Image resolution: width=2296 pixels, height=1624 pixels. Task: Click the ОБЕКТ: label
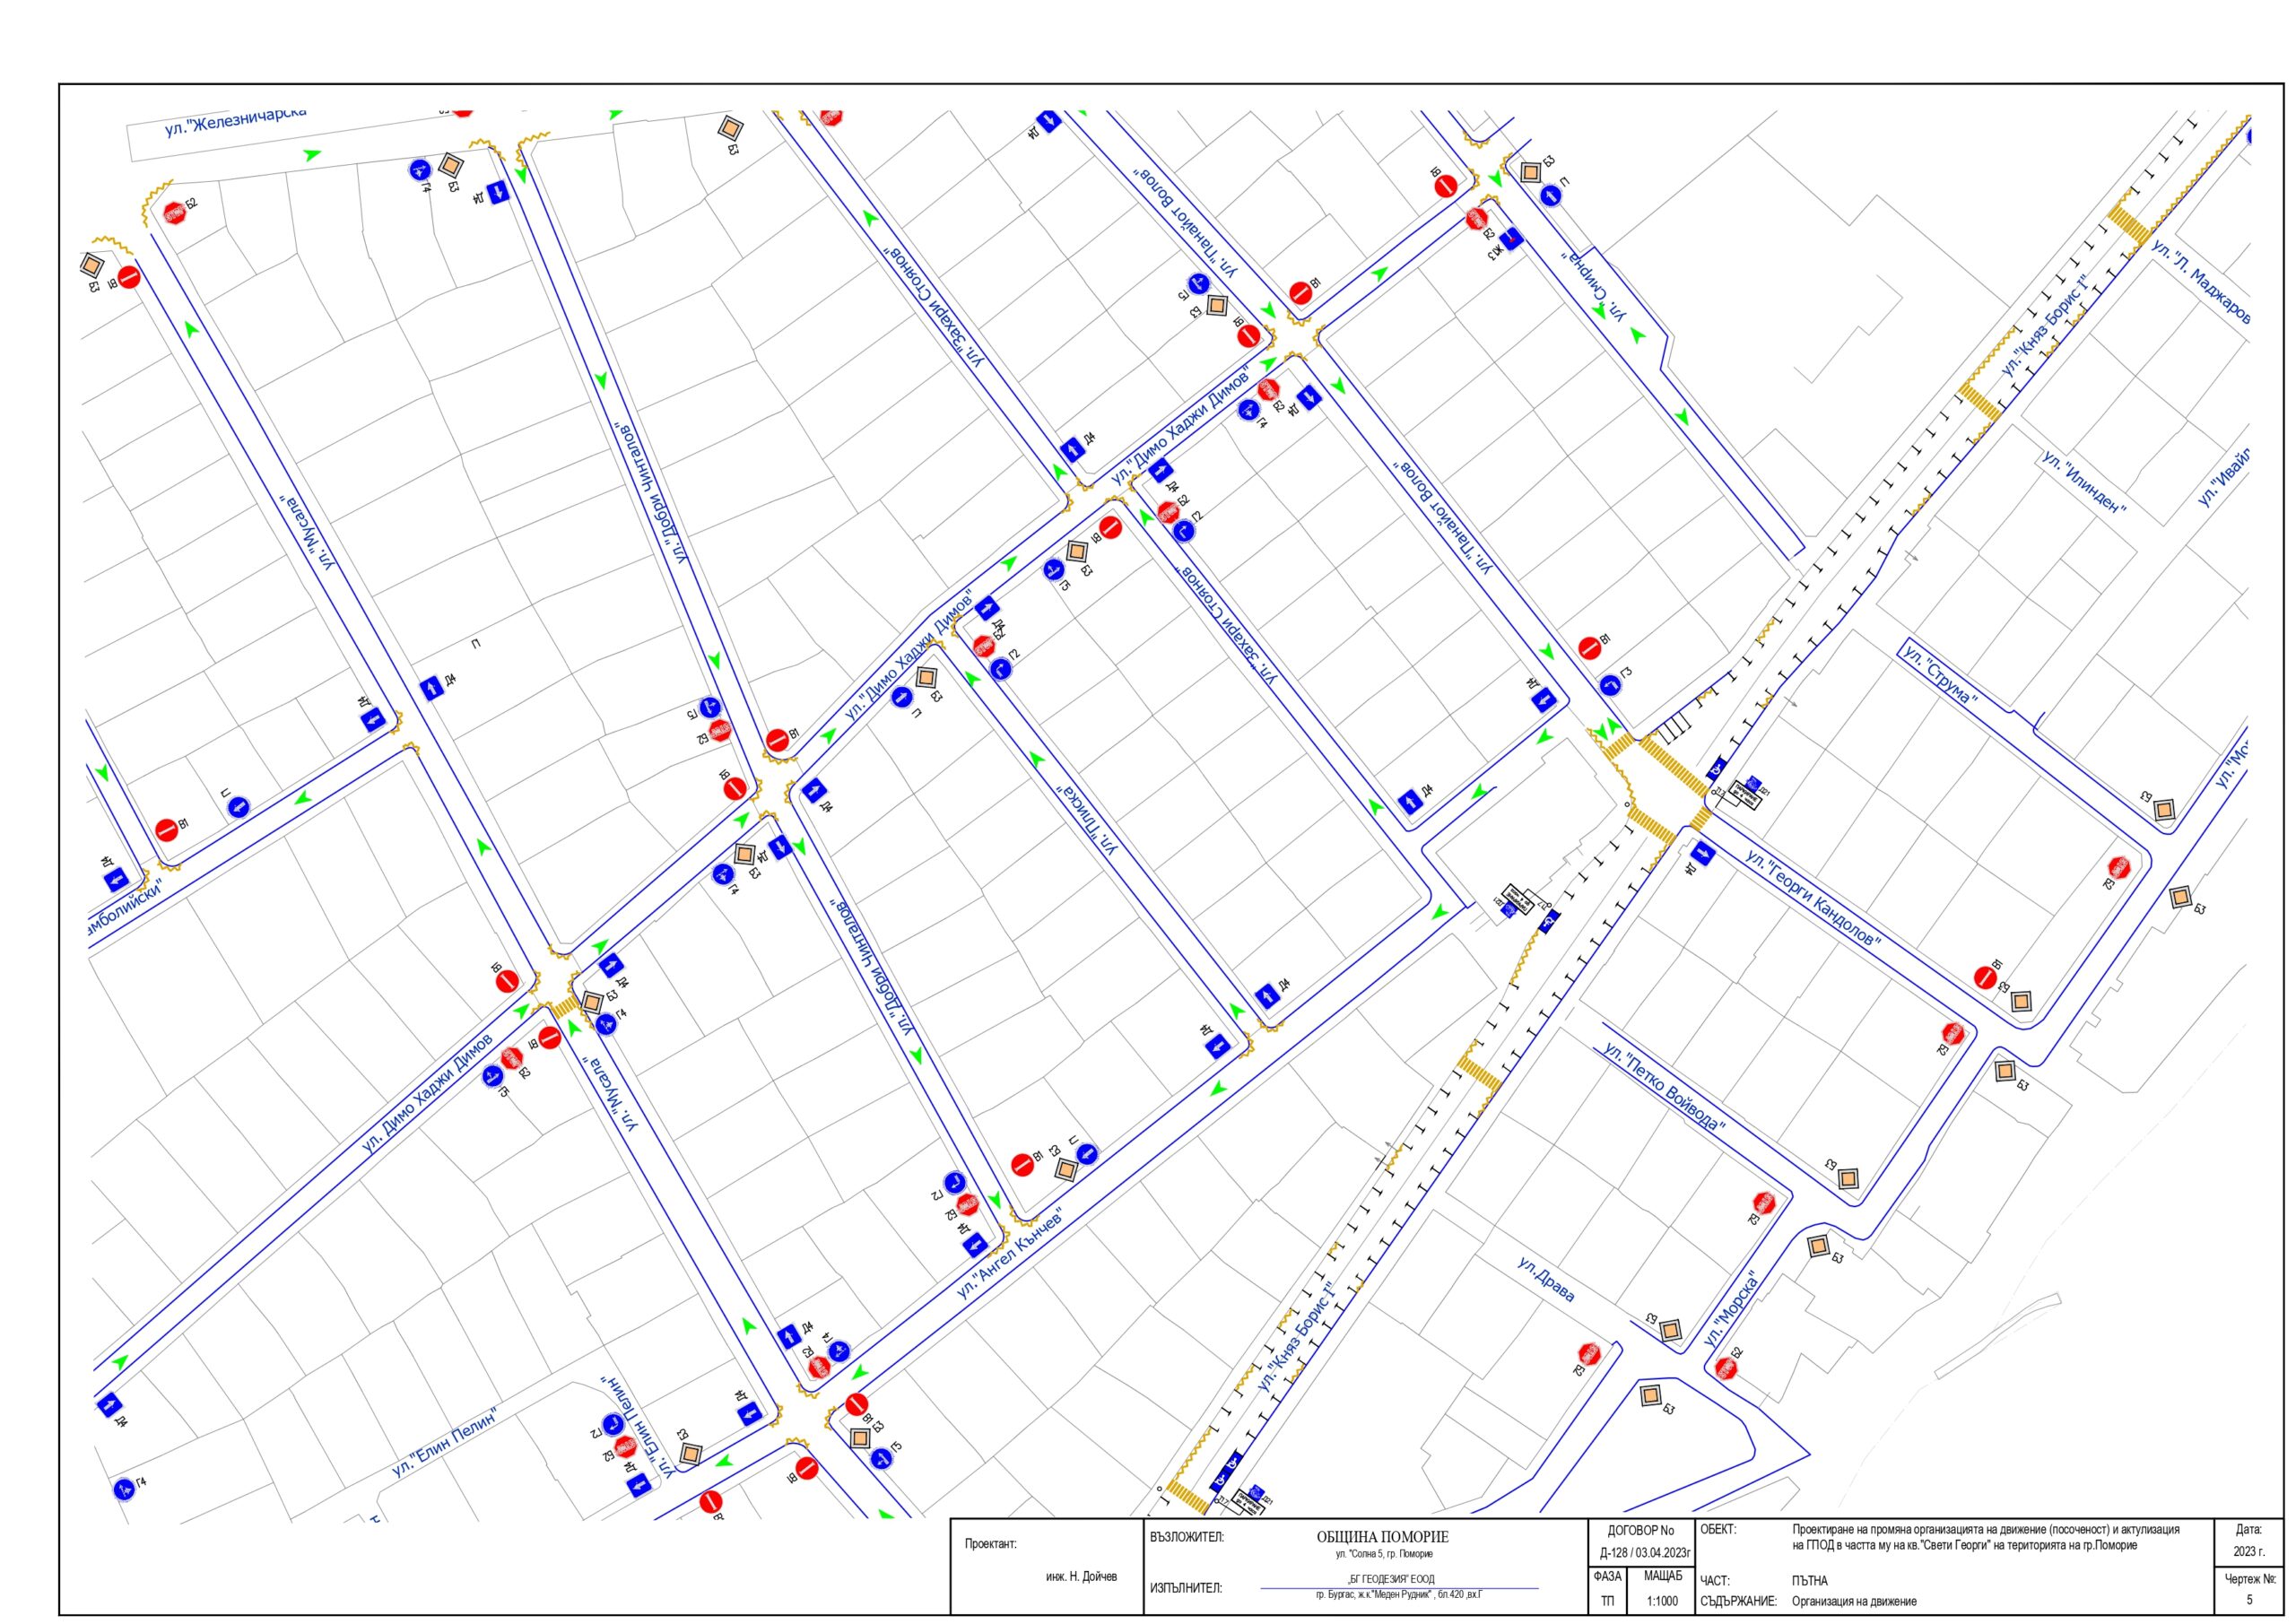click(x=1718, y=1530)
